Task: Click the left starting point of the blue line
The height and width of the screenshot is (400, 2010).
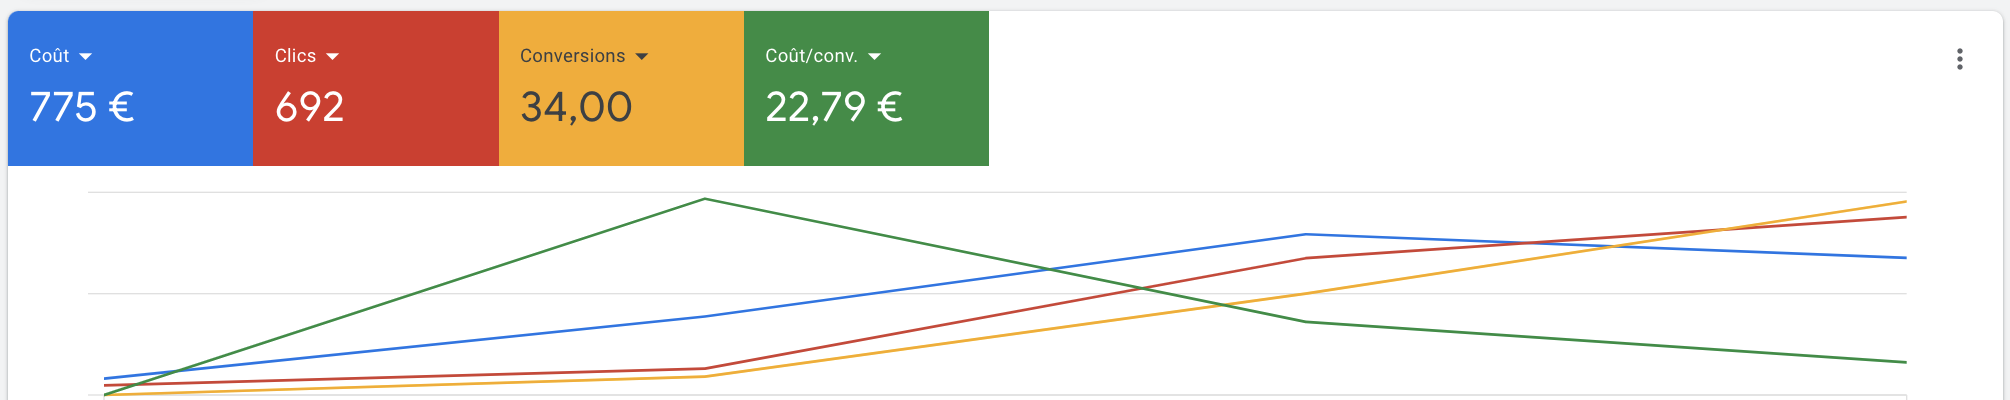Action: coord(105,379)
